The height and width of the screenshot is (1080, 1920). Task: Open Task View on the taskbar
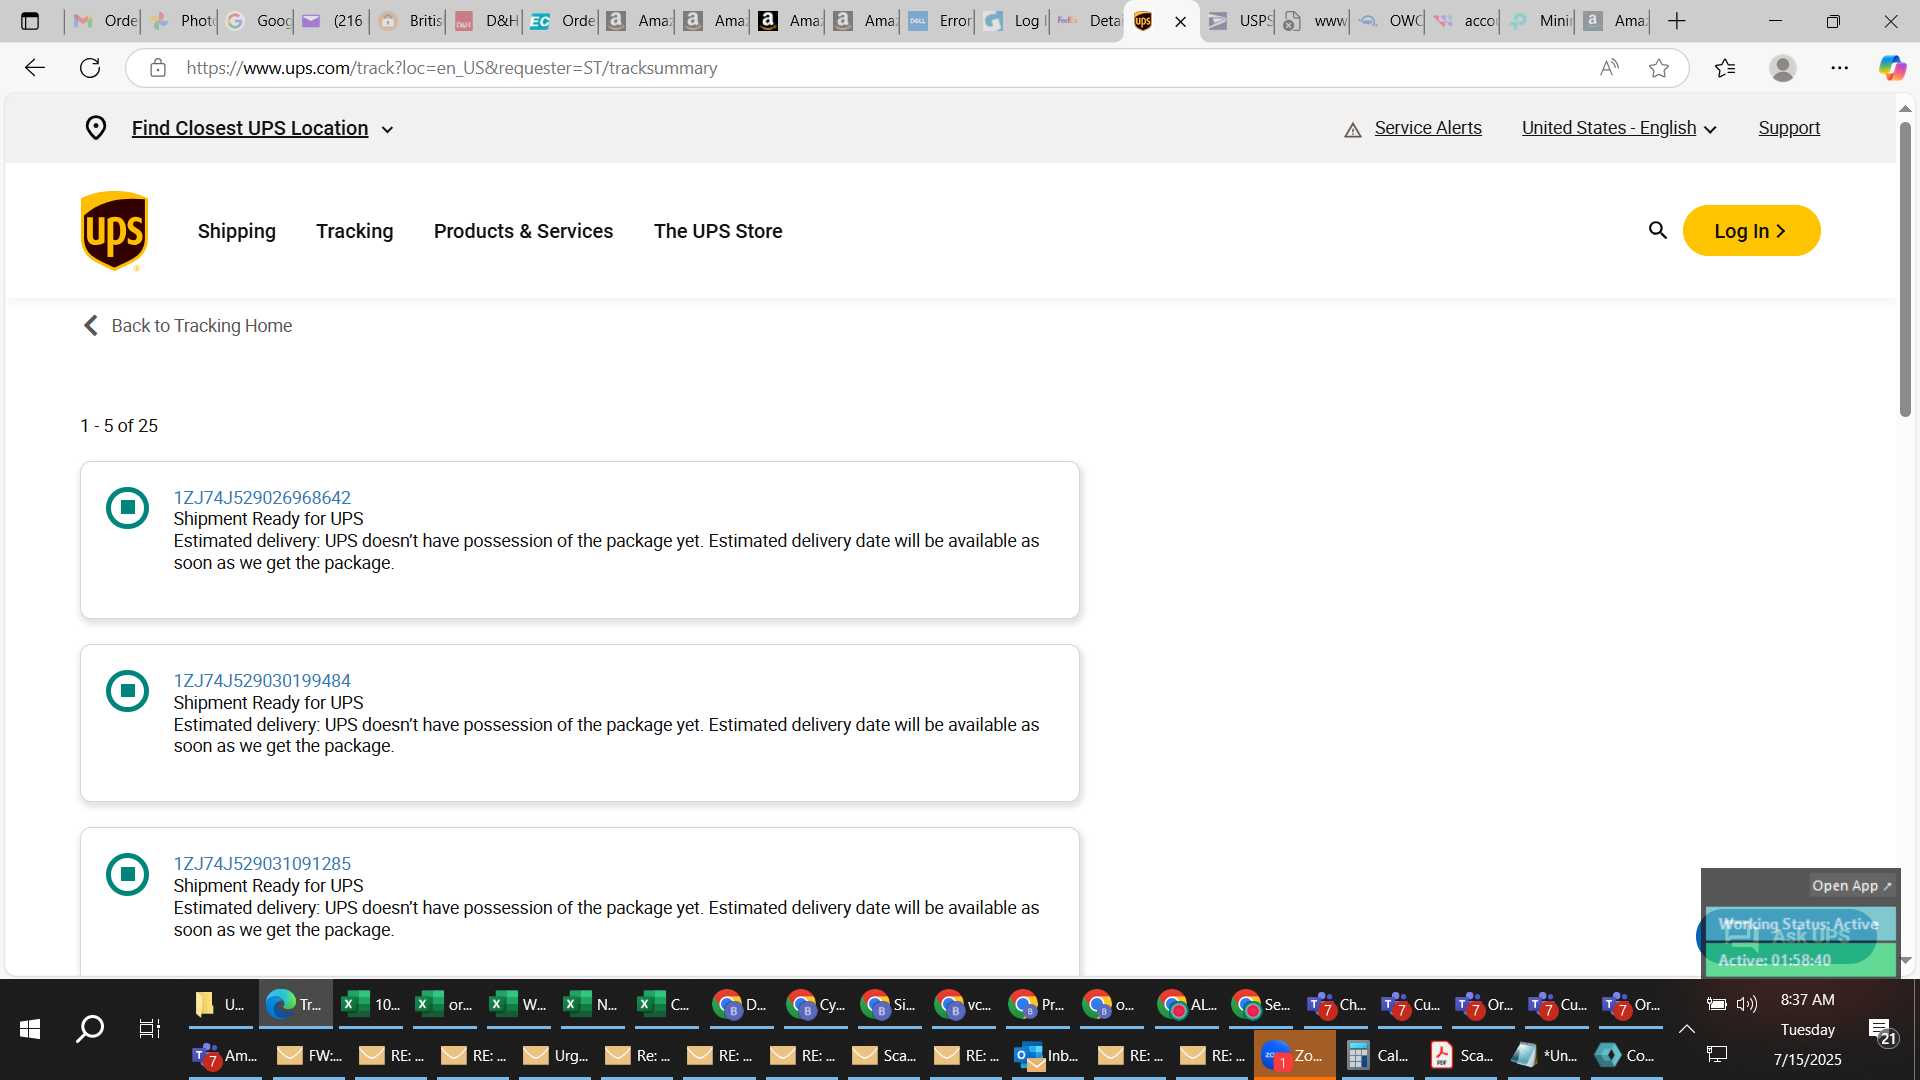point(149,1029)
